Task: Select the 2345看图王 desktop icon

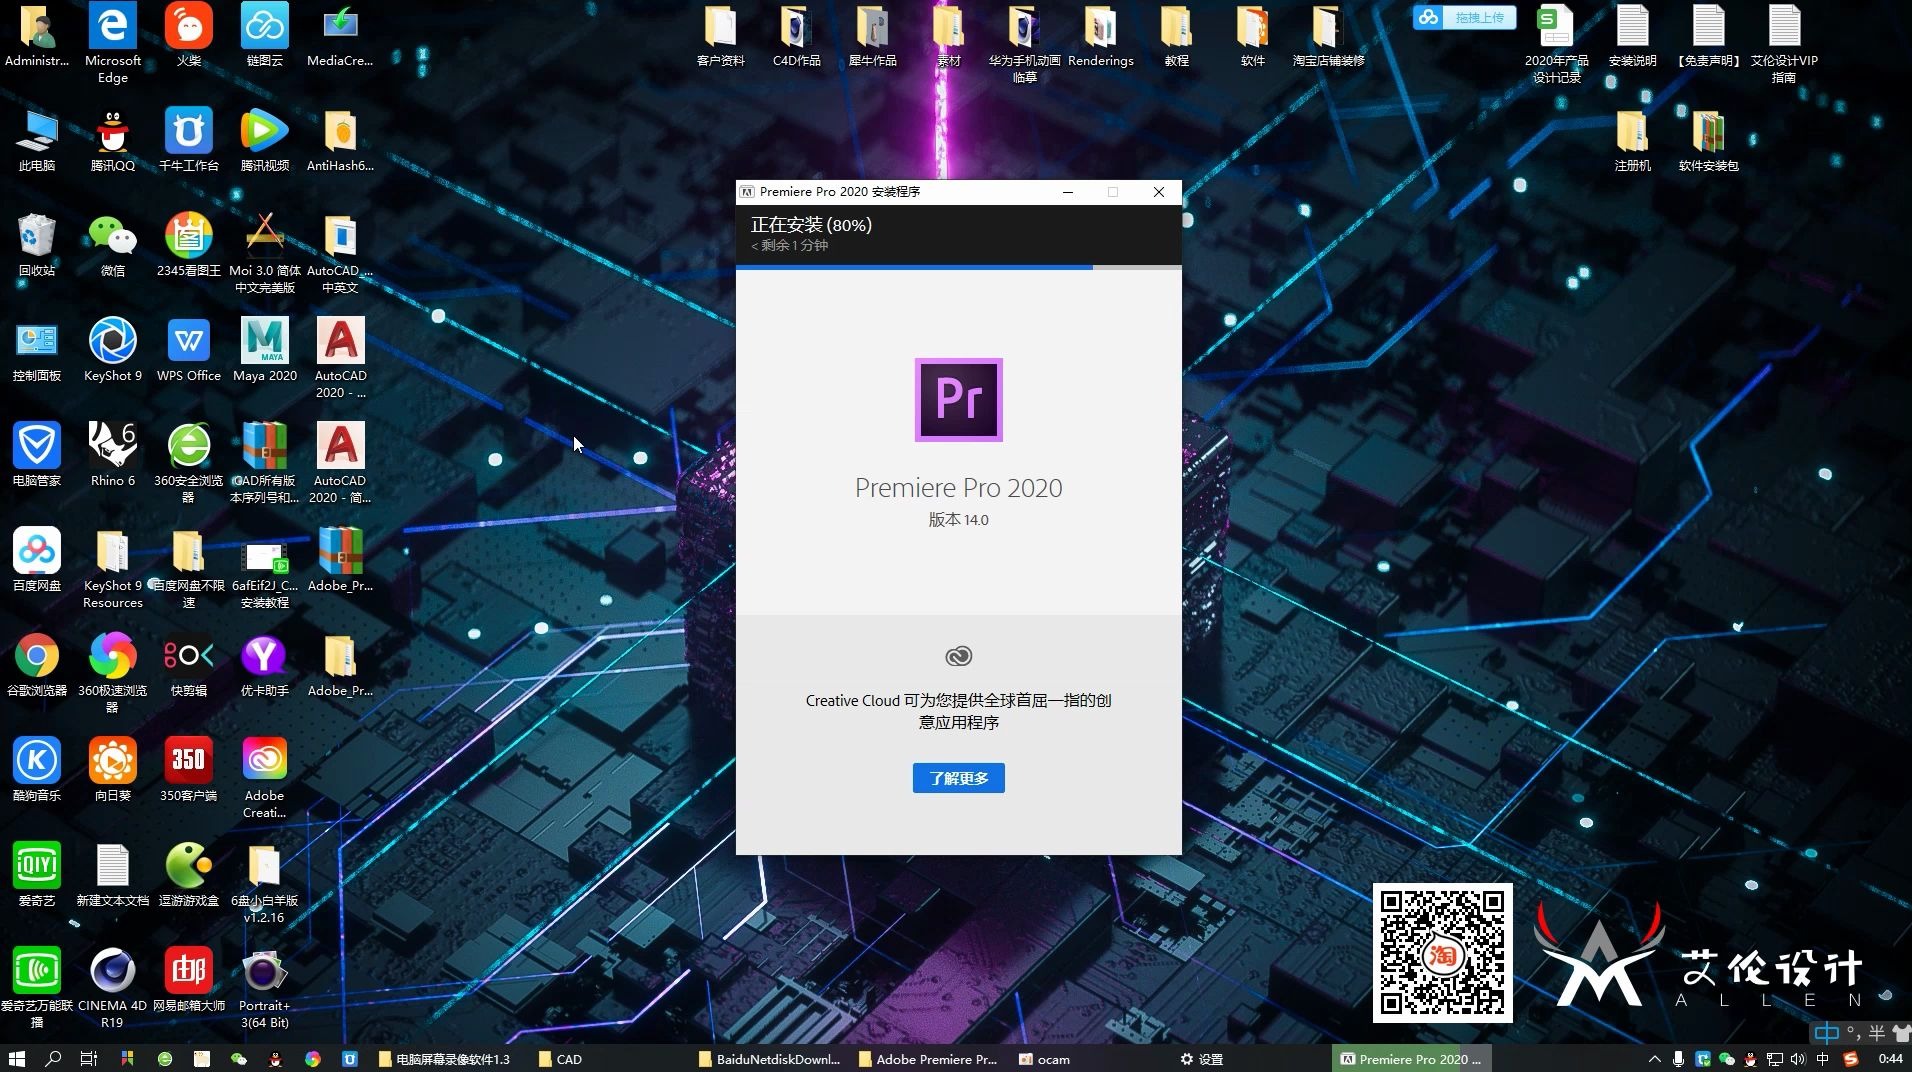Action: [x=189, y=246]
